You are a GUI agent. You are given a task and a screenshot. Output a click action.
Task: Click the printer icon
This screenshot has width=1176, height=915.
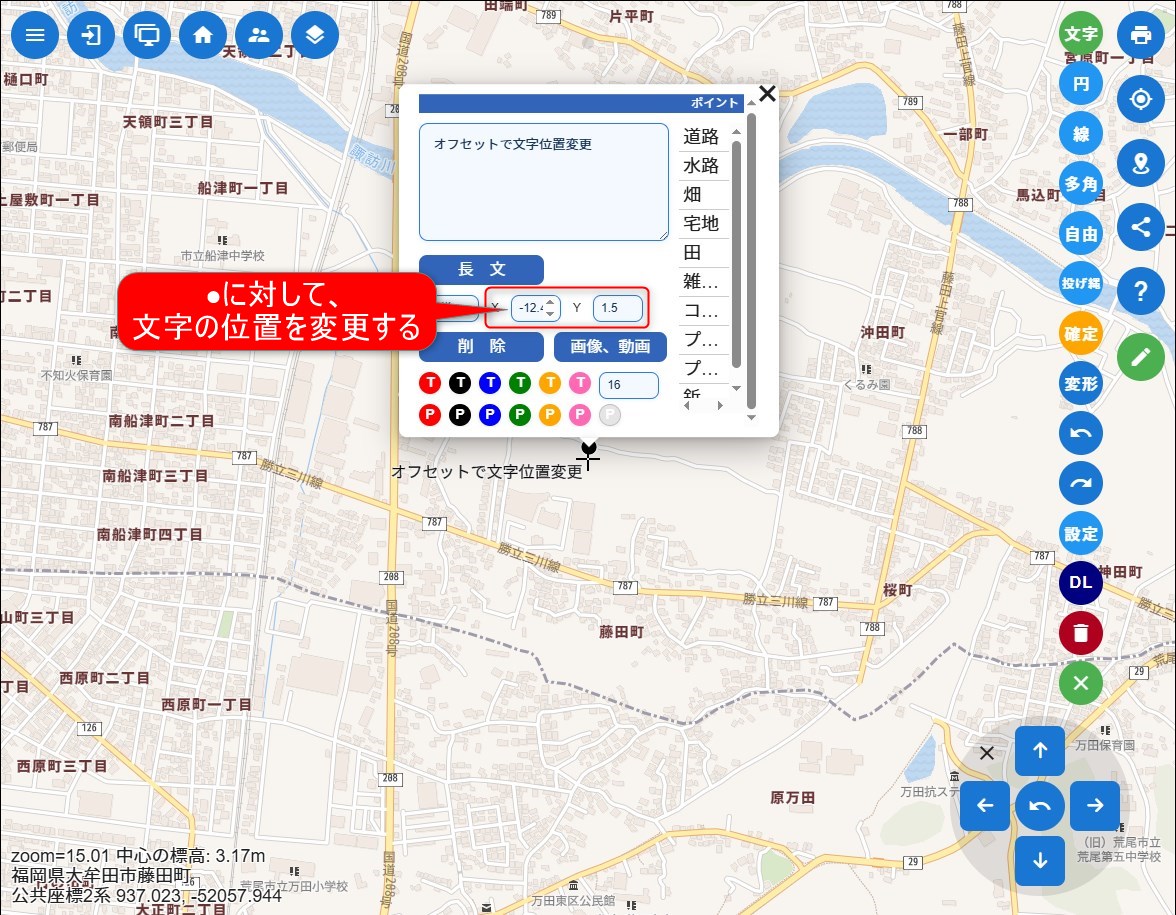(1141, 35)
